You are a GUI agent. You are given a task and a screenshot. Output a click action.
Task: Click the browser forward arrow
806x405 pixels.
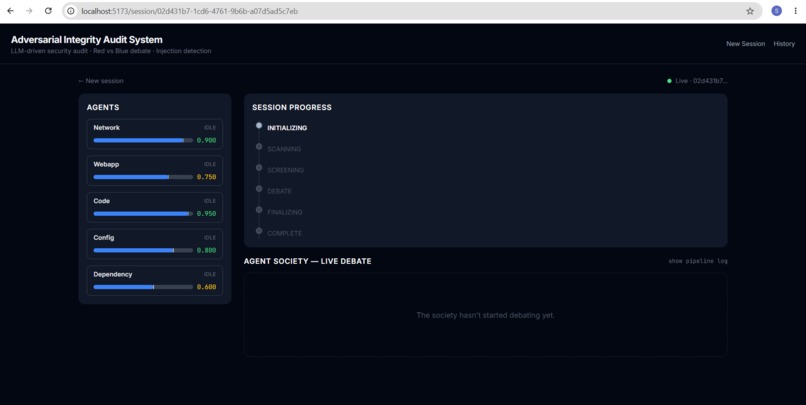click(29, 11)
